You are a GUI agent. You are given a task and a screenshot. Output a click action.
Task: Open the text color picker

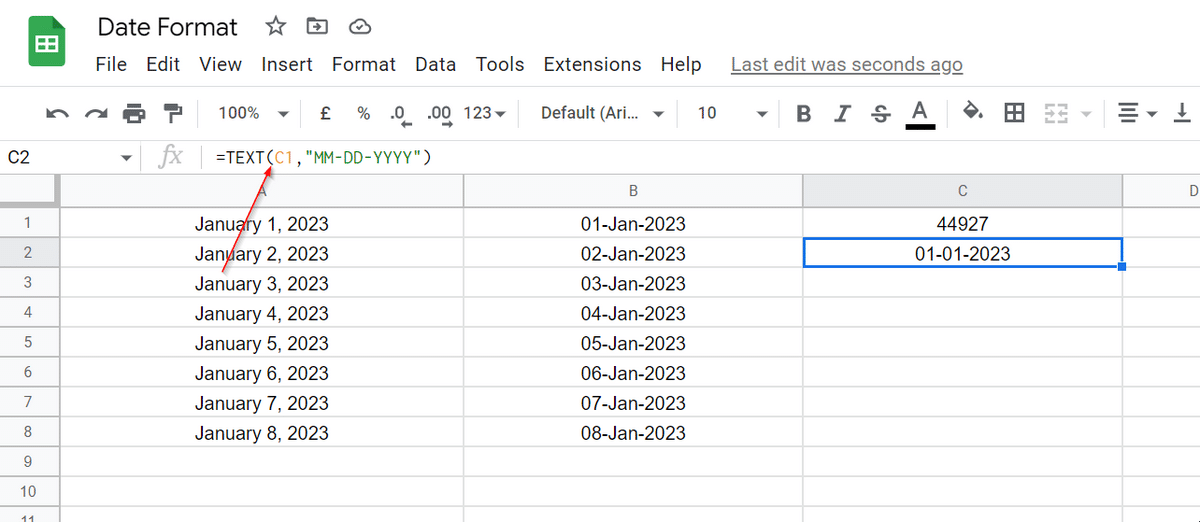920,113
